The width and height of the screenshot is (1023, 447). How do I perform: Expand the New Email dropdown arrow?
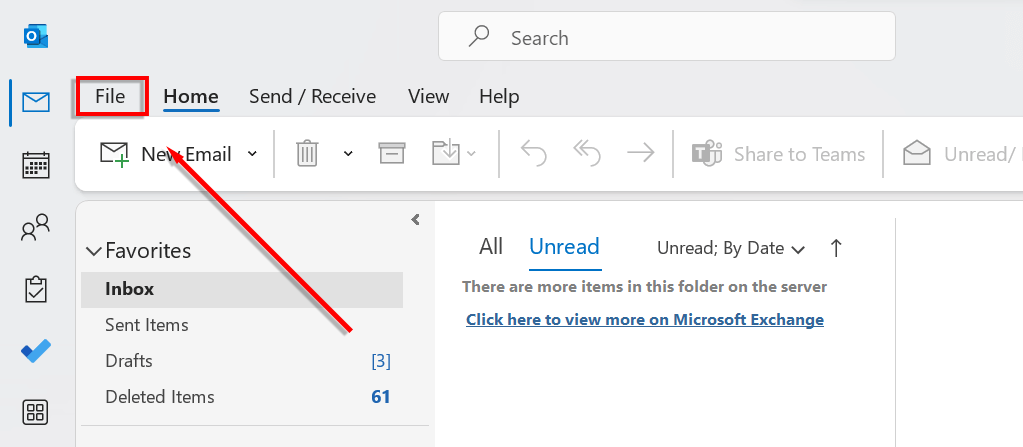[x=252, y=153]
